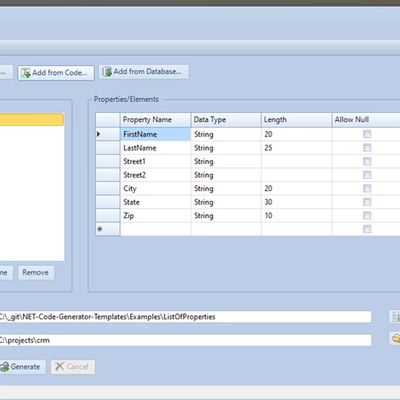Click the Data Type cell for FirstName

(226, 134)
